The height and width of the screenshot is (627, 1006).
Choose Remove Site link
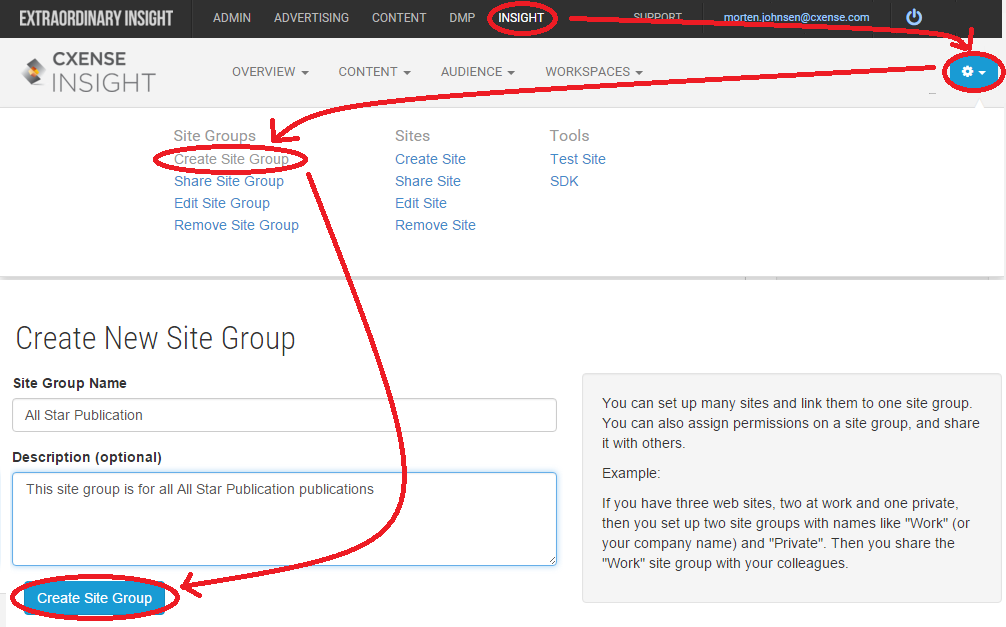[x=435, y=225]
